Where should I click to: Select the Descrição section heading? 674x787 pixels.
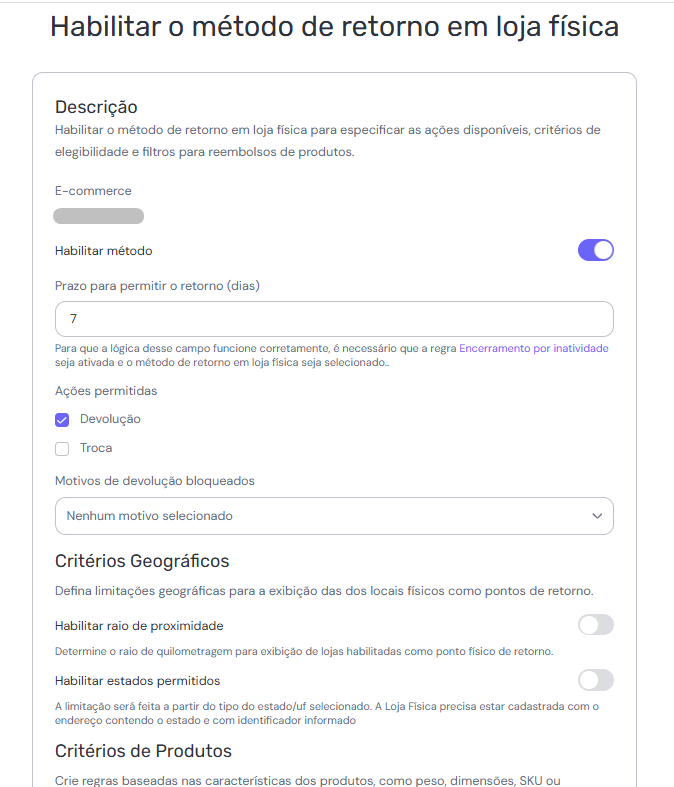click(x=96, y=107)
